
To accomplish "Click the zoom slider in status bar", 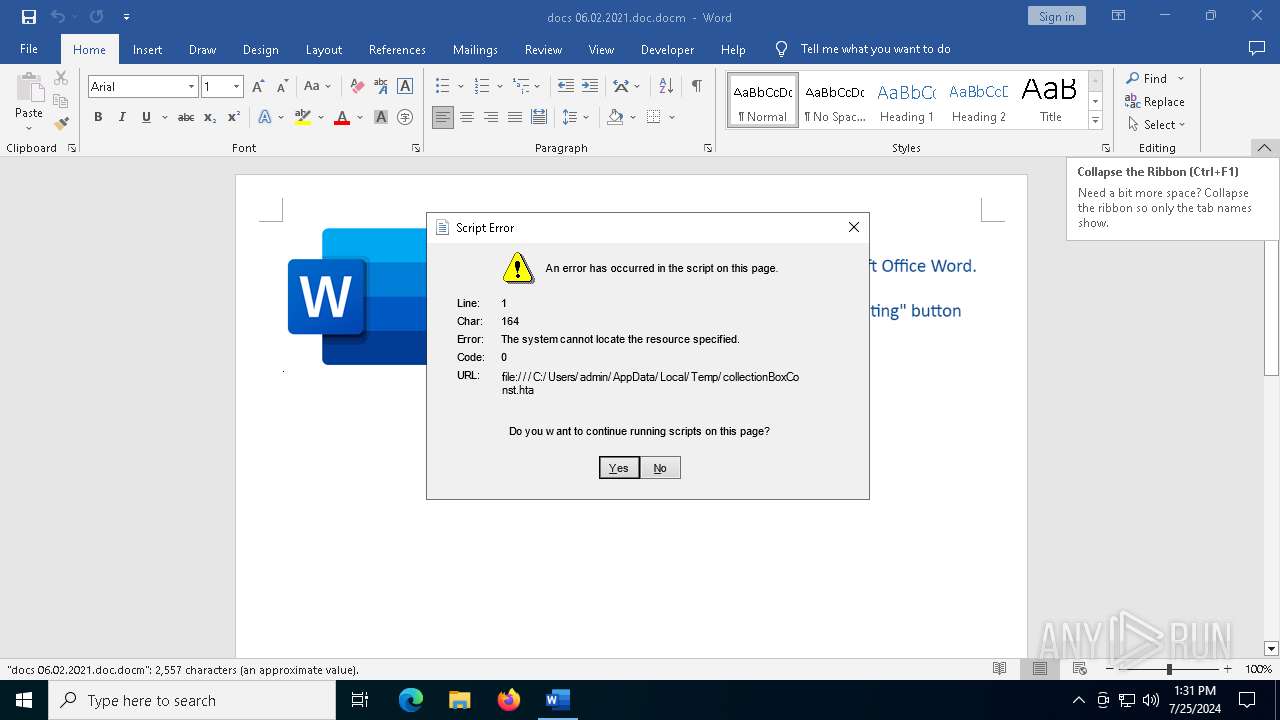I will [1168, 669].
